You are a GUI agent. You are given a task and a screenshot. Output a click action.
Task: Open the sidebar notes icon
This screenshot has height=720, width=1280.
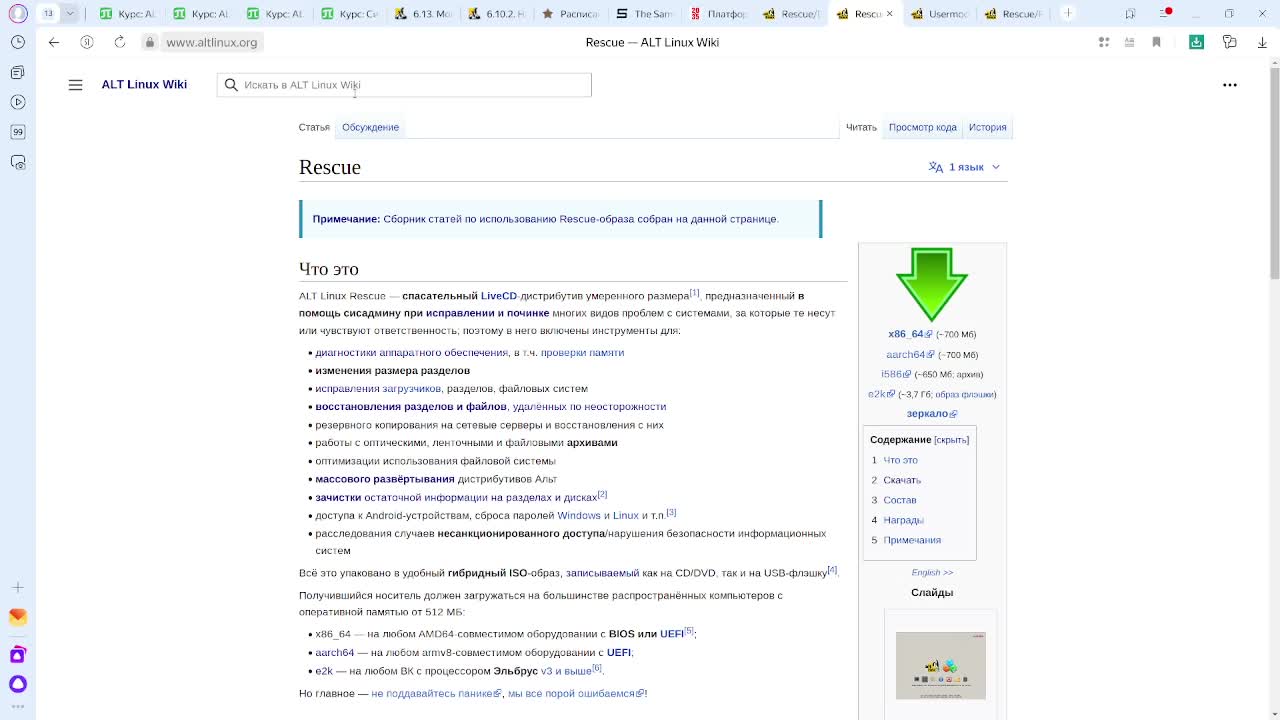click(x=18, y=72)
